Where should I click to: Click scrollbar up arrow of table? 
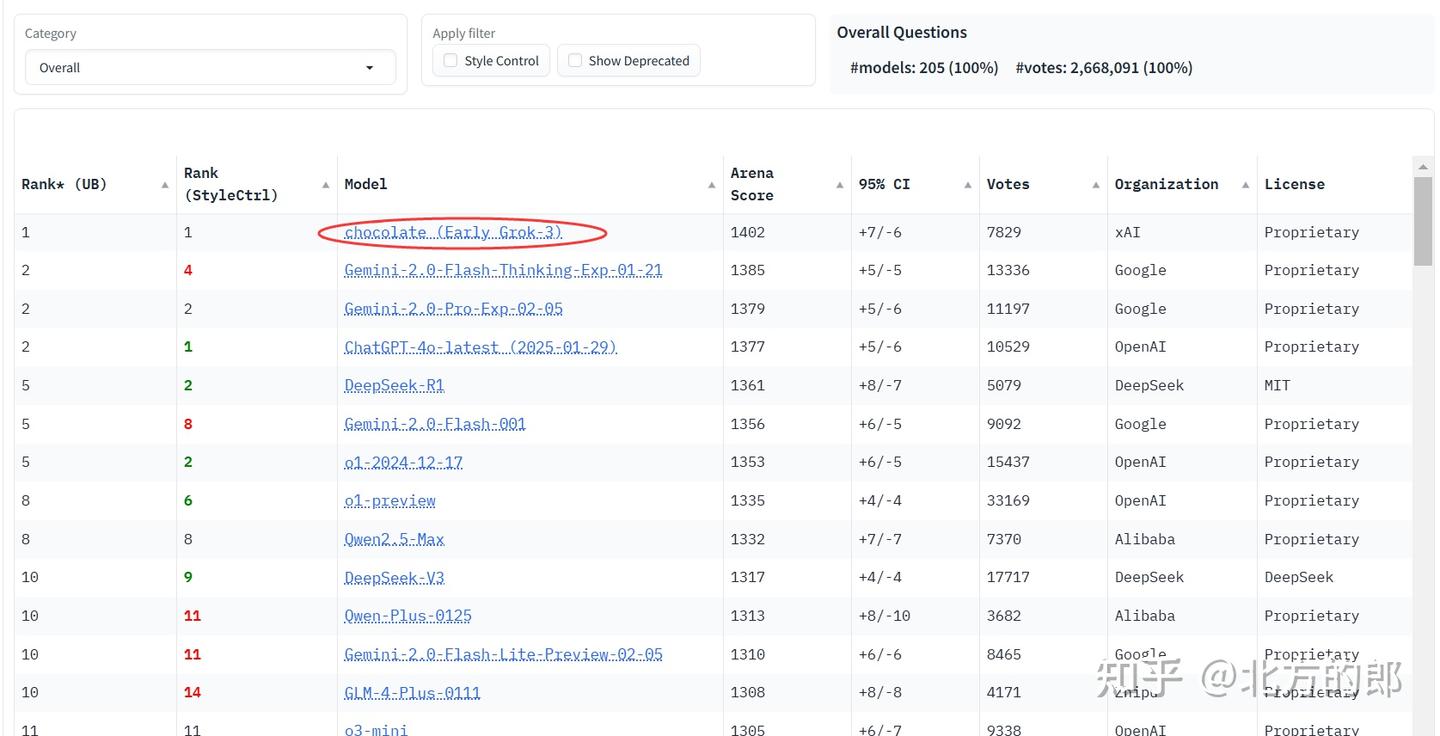tap(1423, 165)
